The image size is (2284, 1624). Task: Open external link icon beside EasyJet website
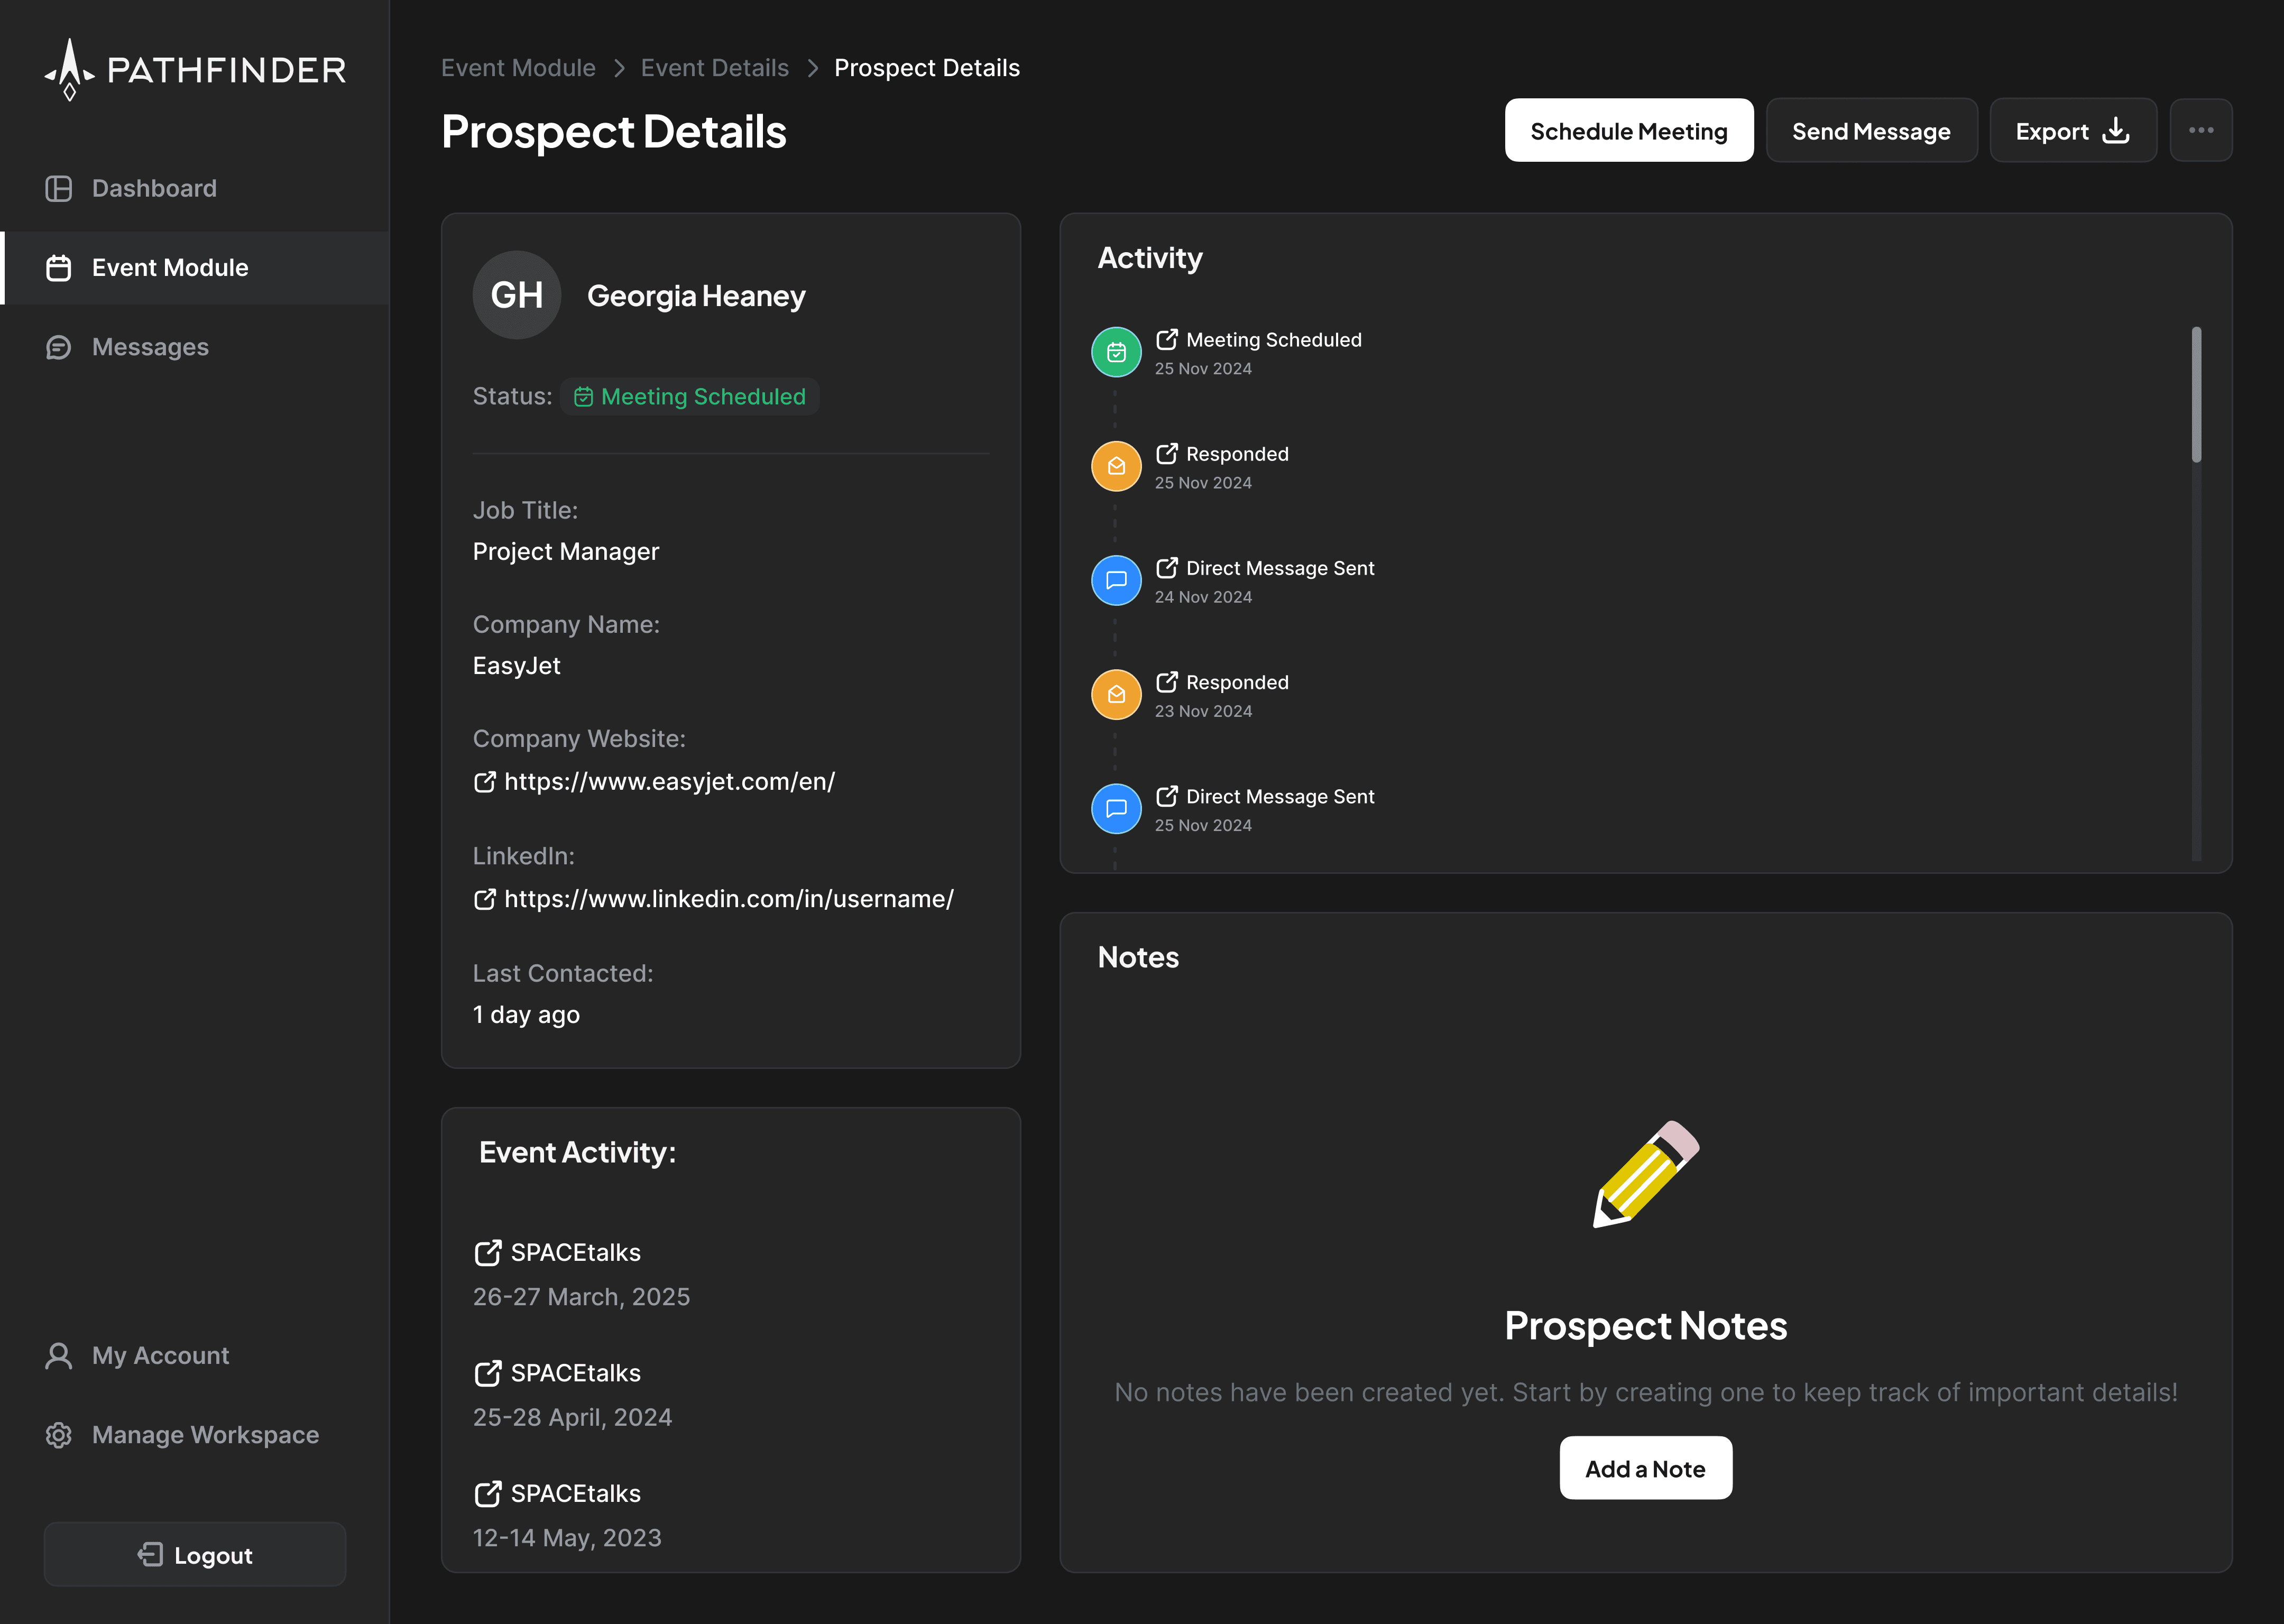click(x=484, y=782)
